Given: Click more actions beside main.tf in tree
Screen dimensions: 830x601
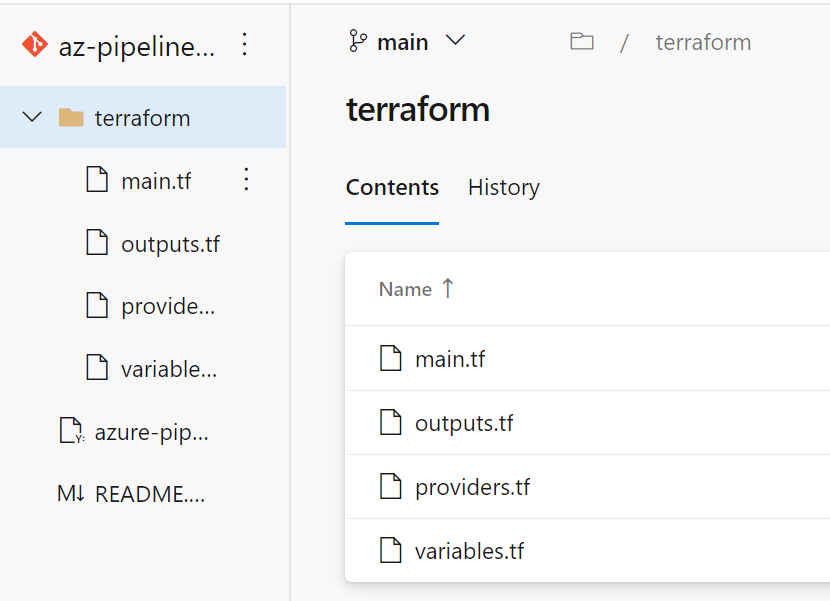Looking at the screenshot, I should point(247,180).
